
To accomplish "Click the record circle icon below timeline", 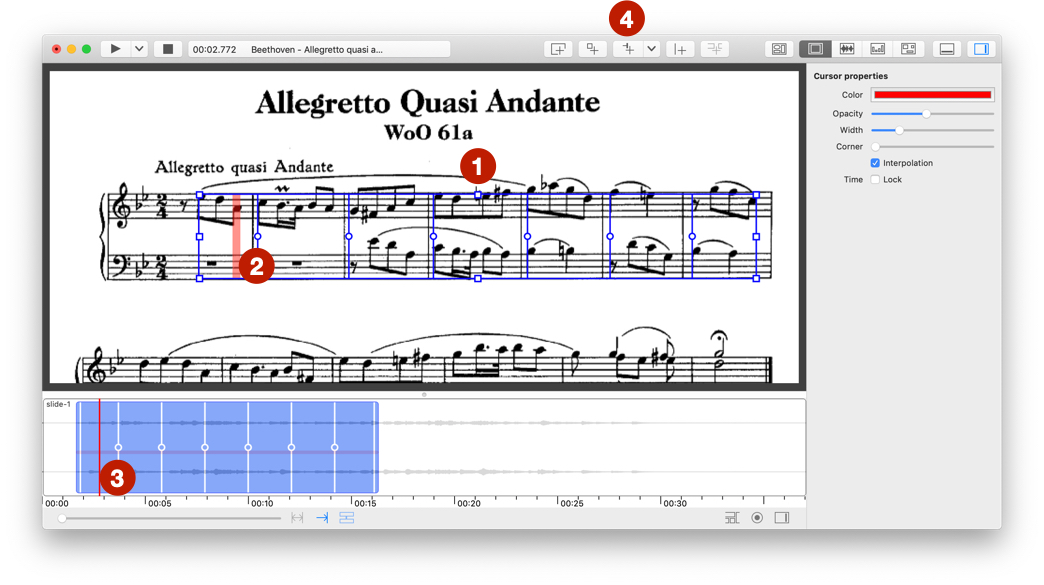I will tap(757, 518).
